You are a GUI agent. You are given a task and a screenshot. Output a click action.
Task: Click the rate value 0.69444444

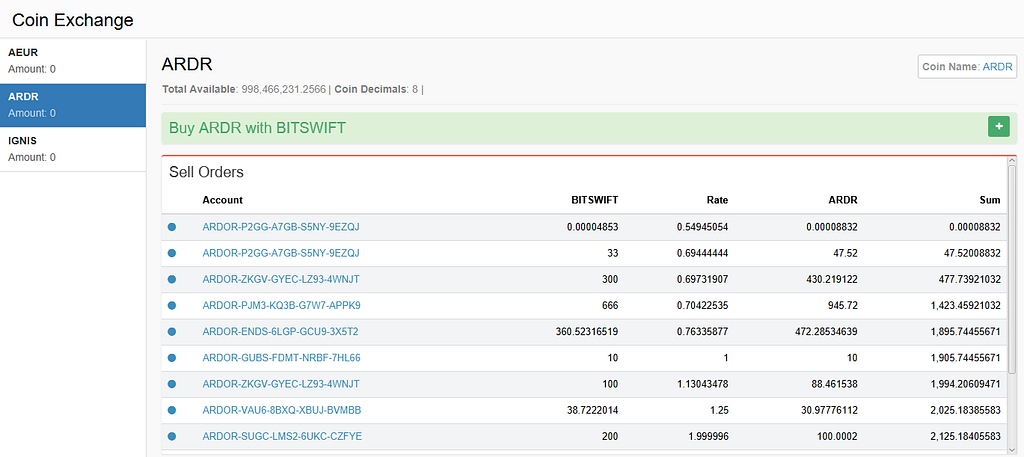pyautogui.click(x=703, y=253)
